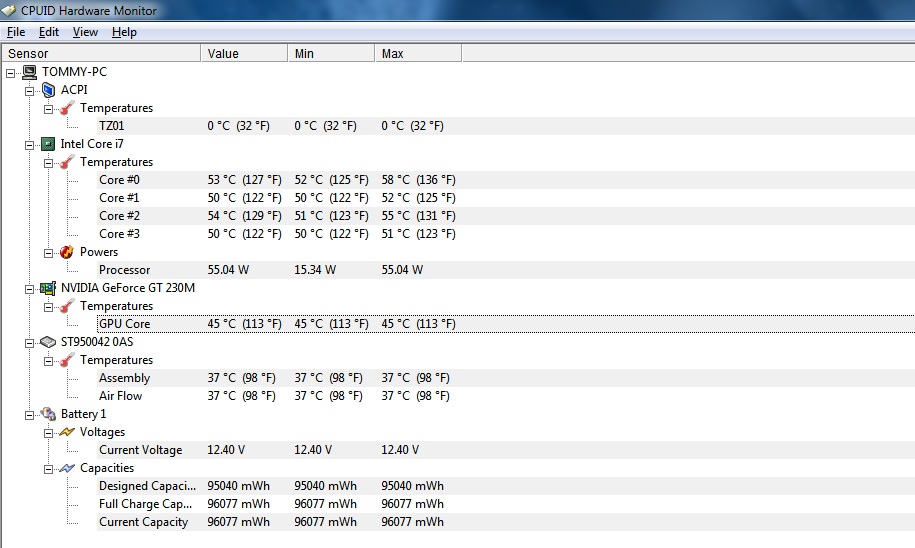Open the Help menu

point(124,32)
